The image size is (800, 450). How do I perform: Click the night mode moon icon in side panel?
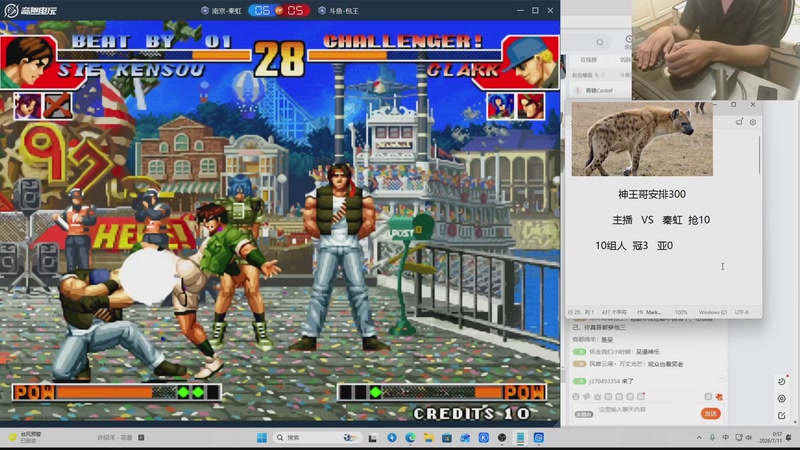pos(782,381)
